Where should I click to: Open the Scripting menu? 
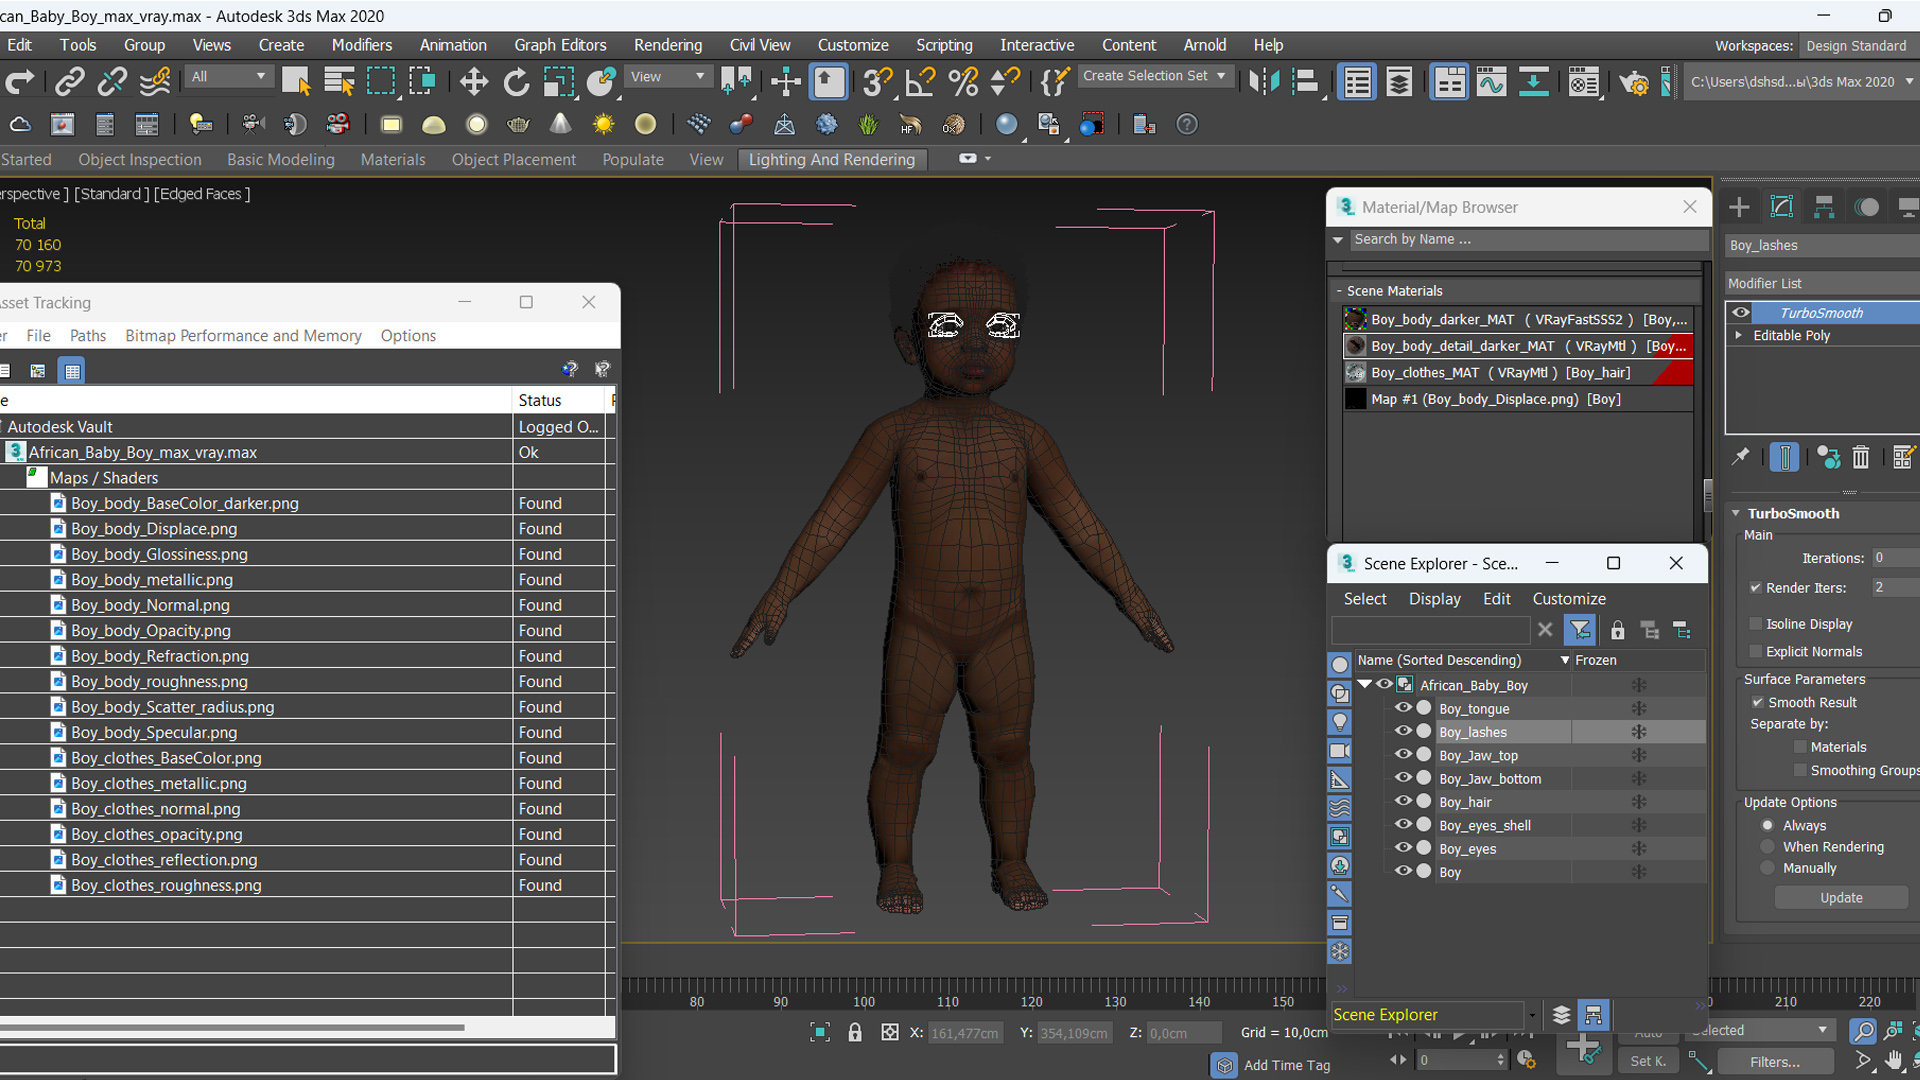(x=944, y=45)
